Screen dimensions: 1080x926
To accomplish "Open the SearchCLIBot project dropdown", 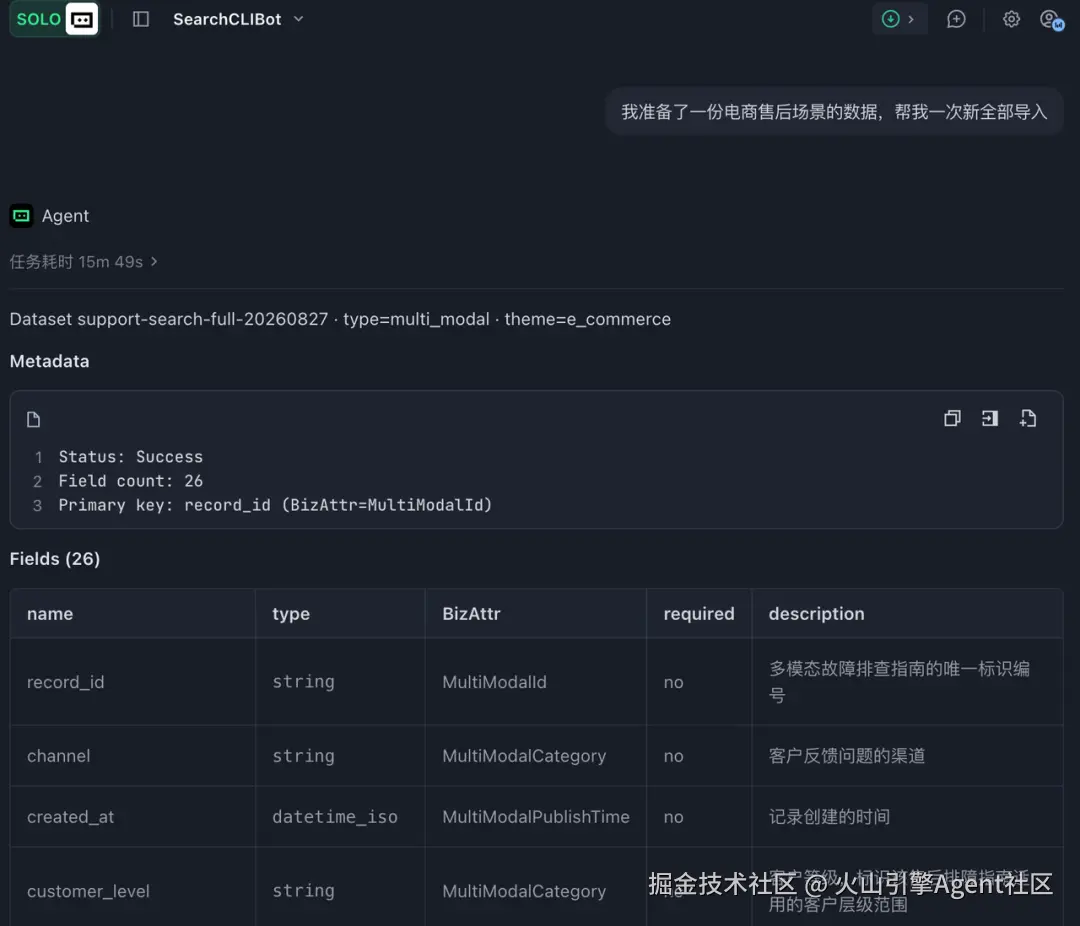I will pyautogui.click(x=238, y=19).
